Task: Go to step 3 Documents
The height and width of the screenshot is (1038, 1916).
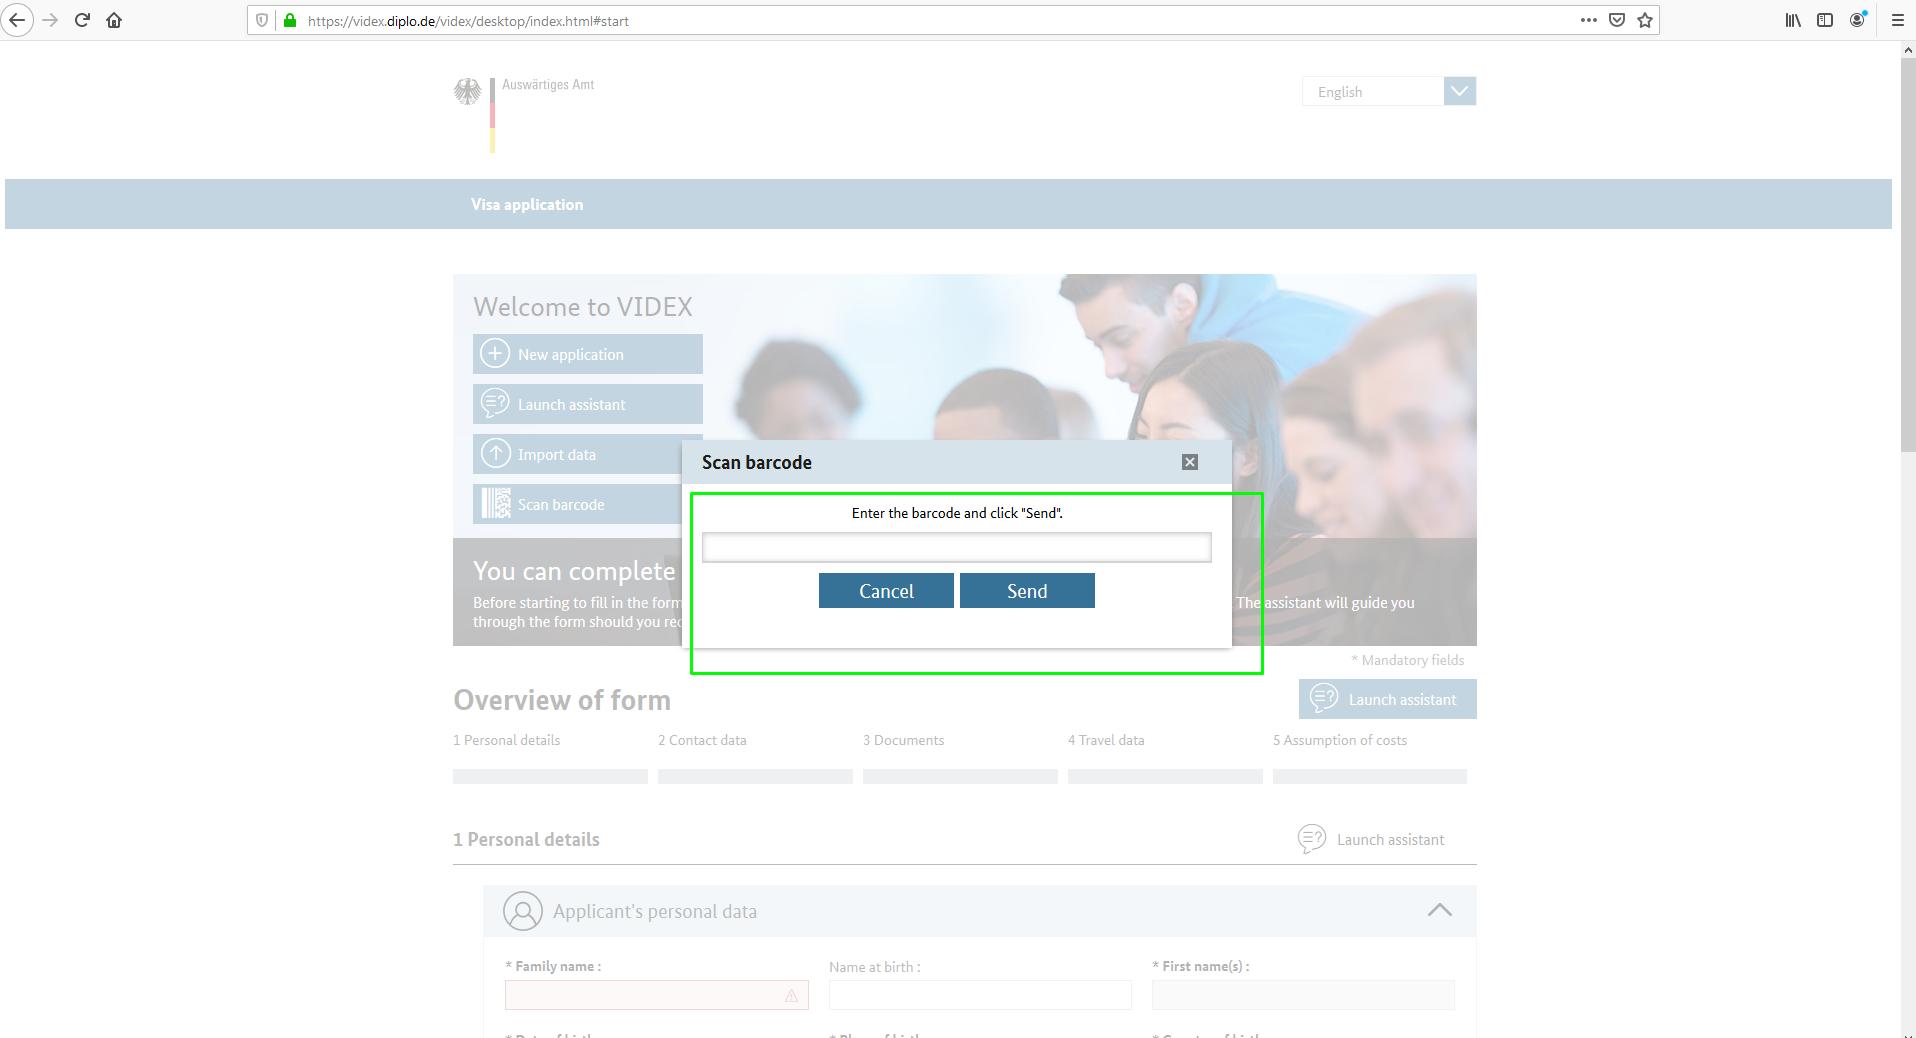Action: [x=904, y=740]
